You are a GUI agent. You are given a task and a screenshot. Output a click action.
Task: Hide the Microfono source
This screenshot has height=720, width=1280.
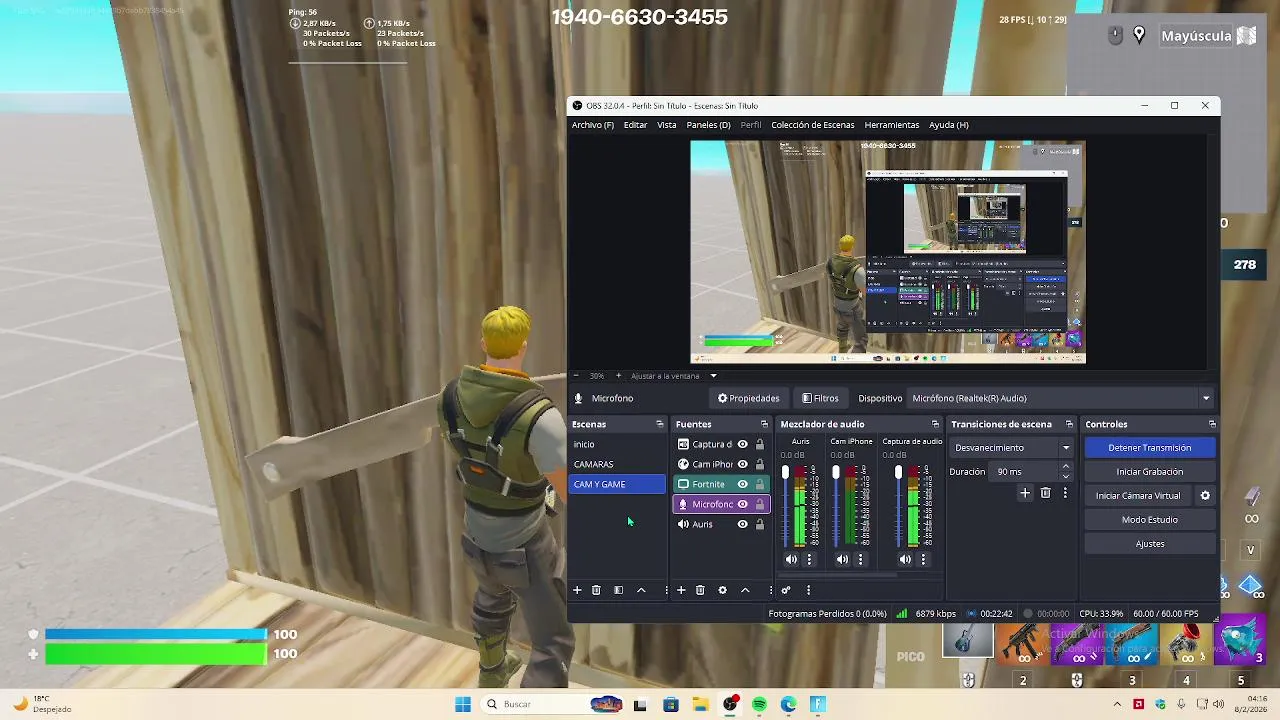click(742, 504)
